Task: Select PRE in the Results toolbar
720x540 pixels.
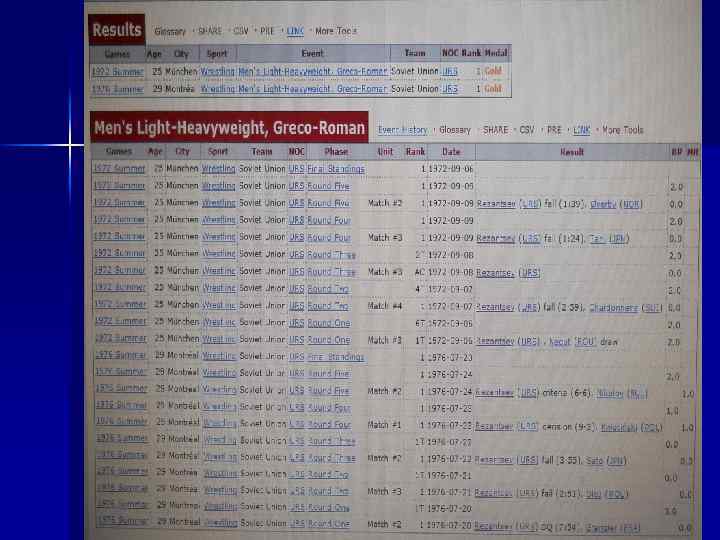Action: tap(267, 31)
